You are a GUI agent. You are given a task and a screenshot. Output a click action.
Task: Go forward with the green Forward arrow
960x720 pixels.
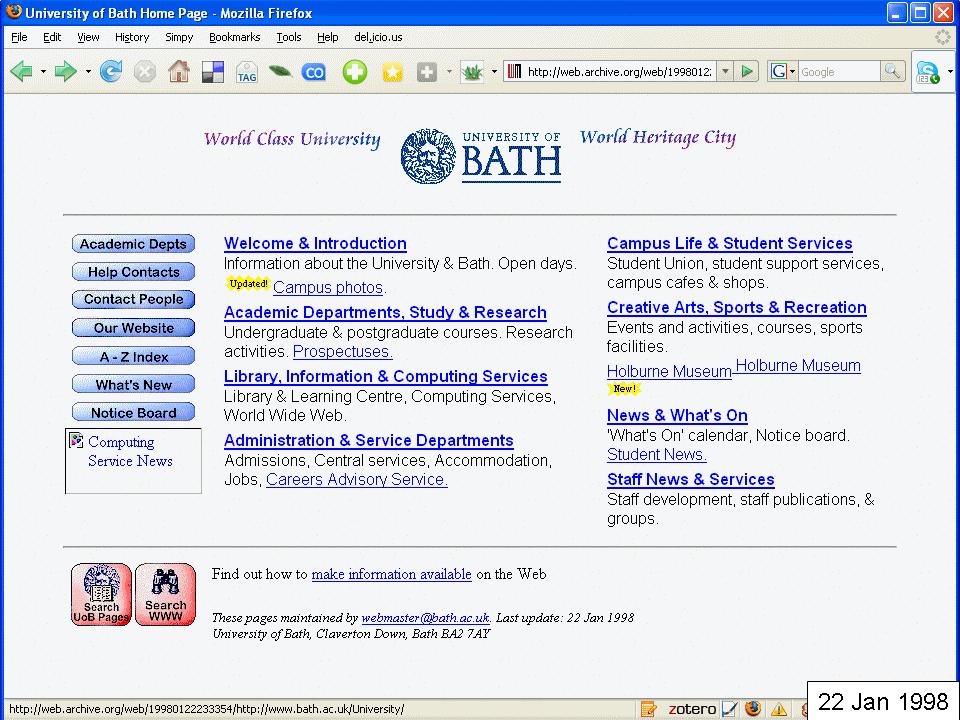pos(66,72)
